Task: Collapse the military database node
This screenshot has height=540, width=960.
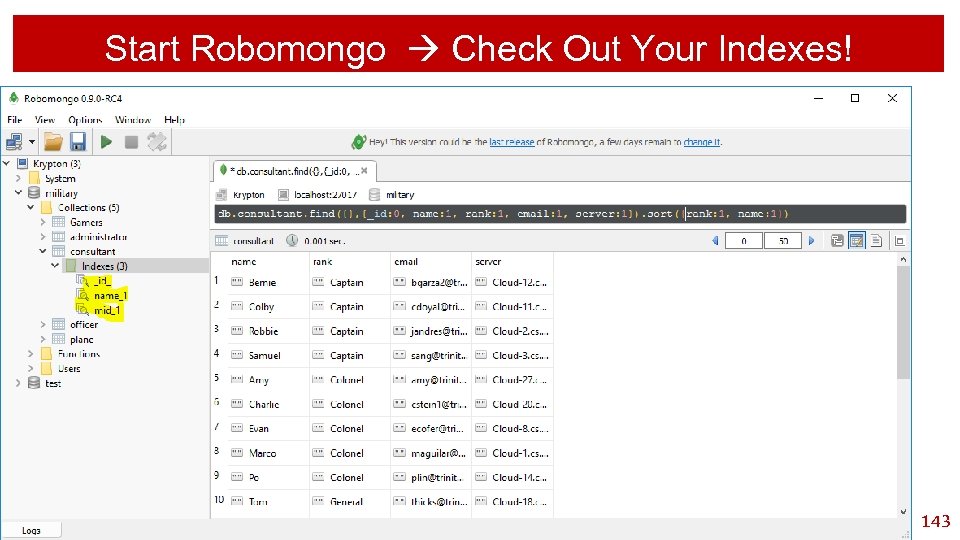Action: tap(18, 193)
